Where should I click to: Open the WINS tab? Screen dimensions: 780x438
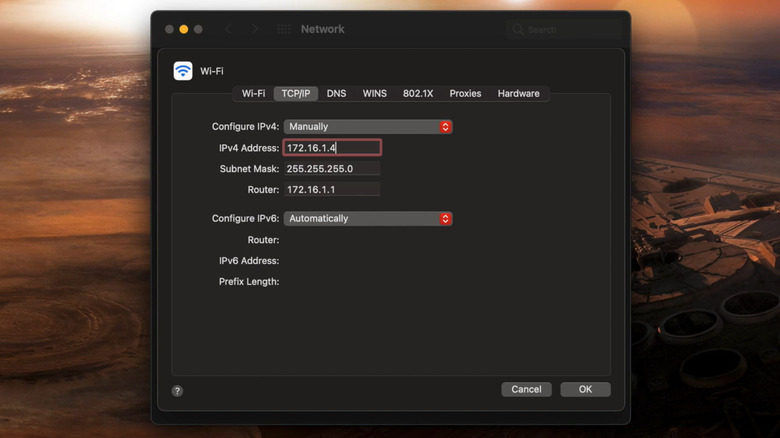tap(375, 94)
